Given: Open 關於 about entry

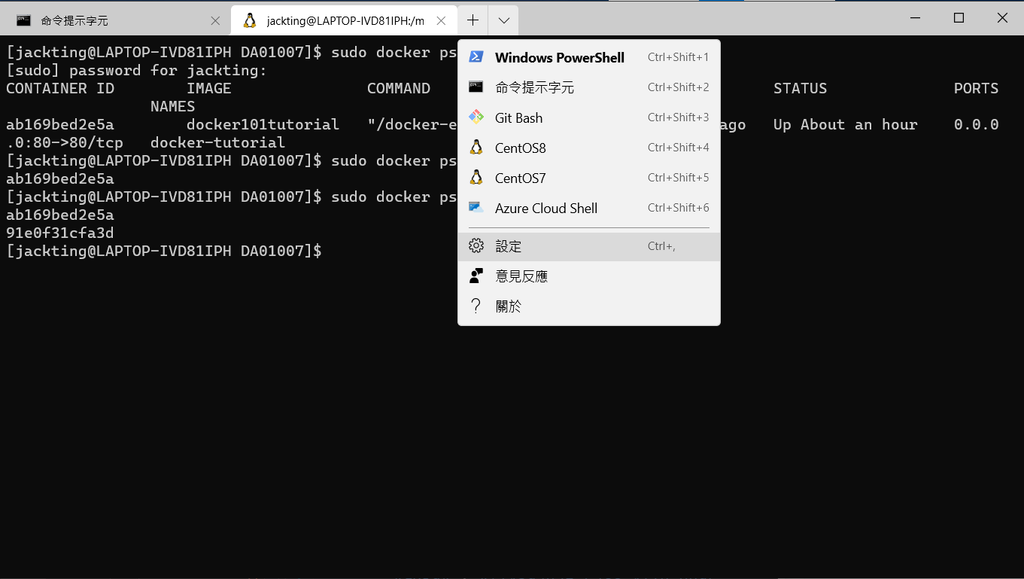Looking at the screenshot, I should click(589, 306).
